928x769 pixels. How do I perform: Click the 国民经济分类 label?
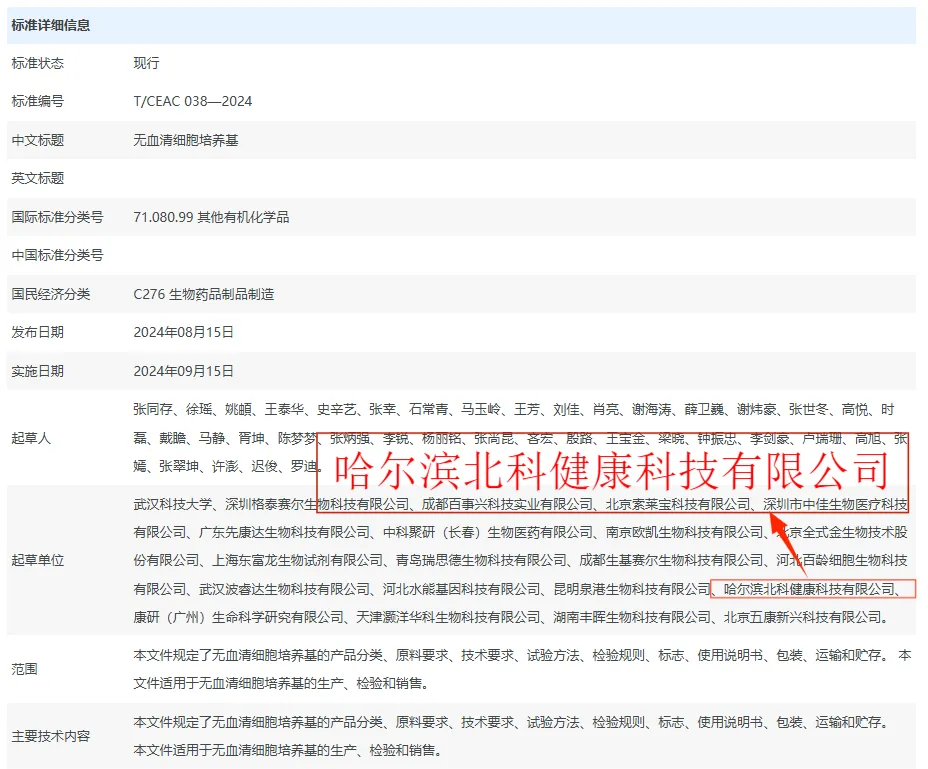(x=51, y=294)
